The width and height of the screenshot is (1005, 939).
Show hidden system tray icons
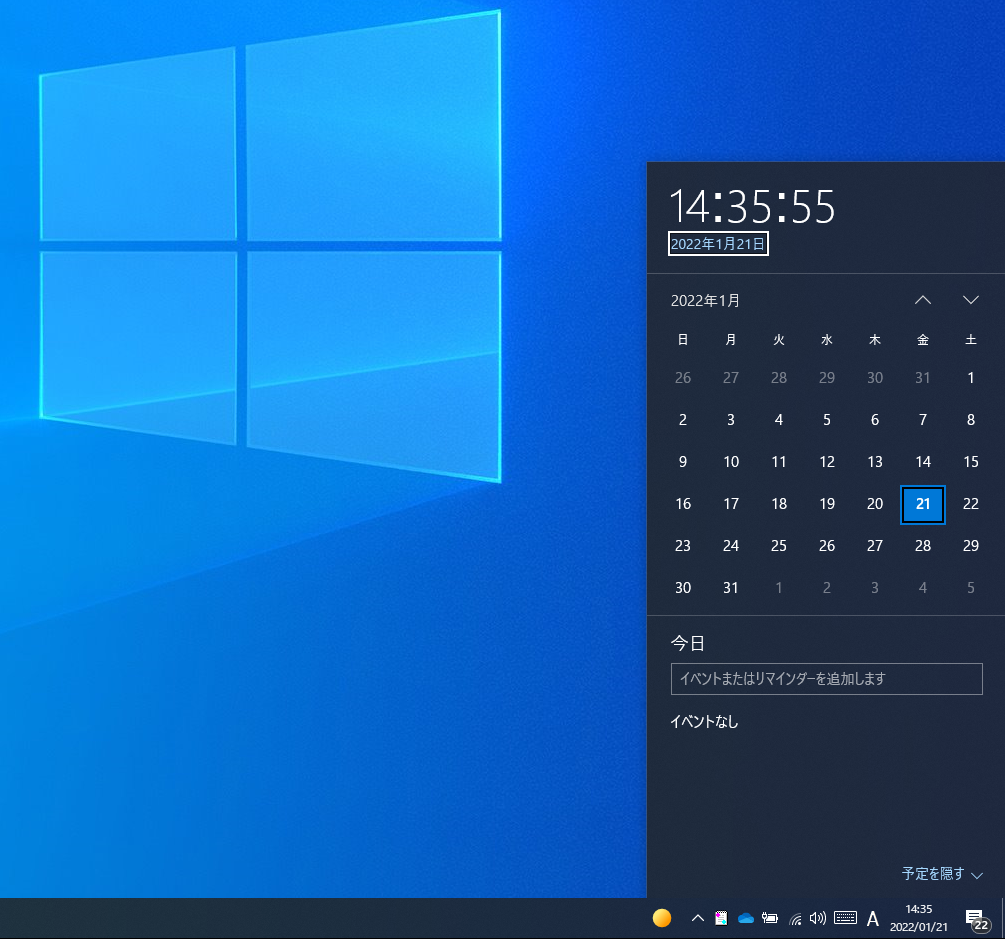(698, 918)
